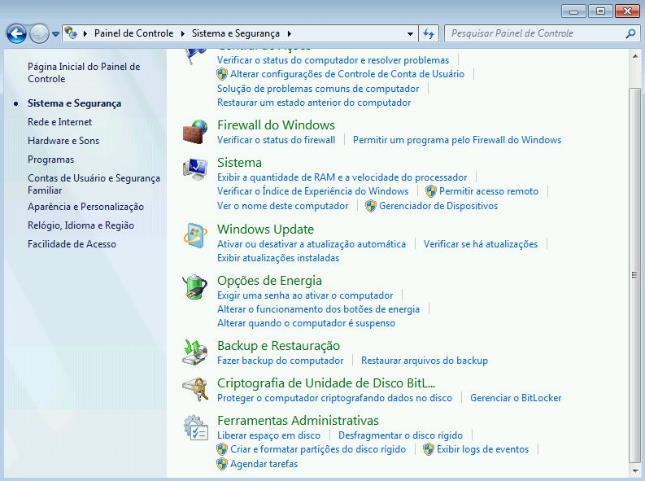Screen dimensions: 645x481
Task: Click shield icon beside Alterar configurações de Controle
Action: 222,74
